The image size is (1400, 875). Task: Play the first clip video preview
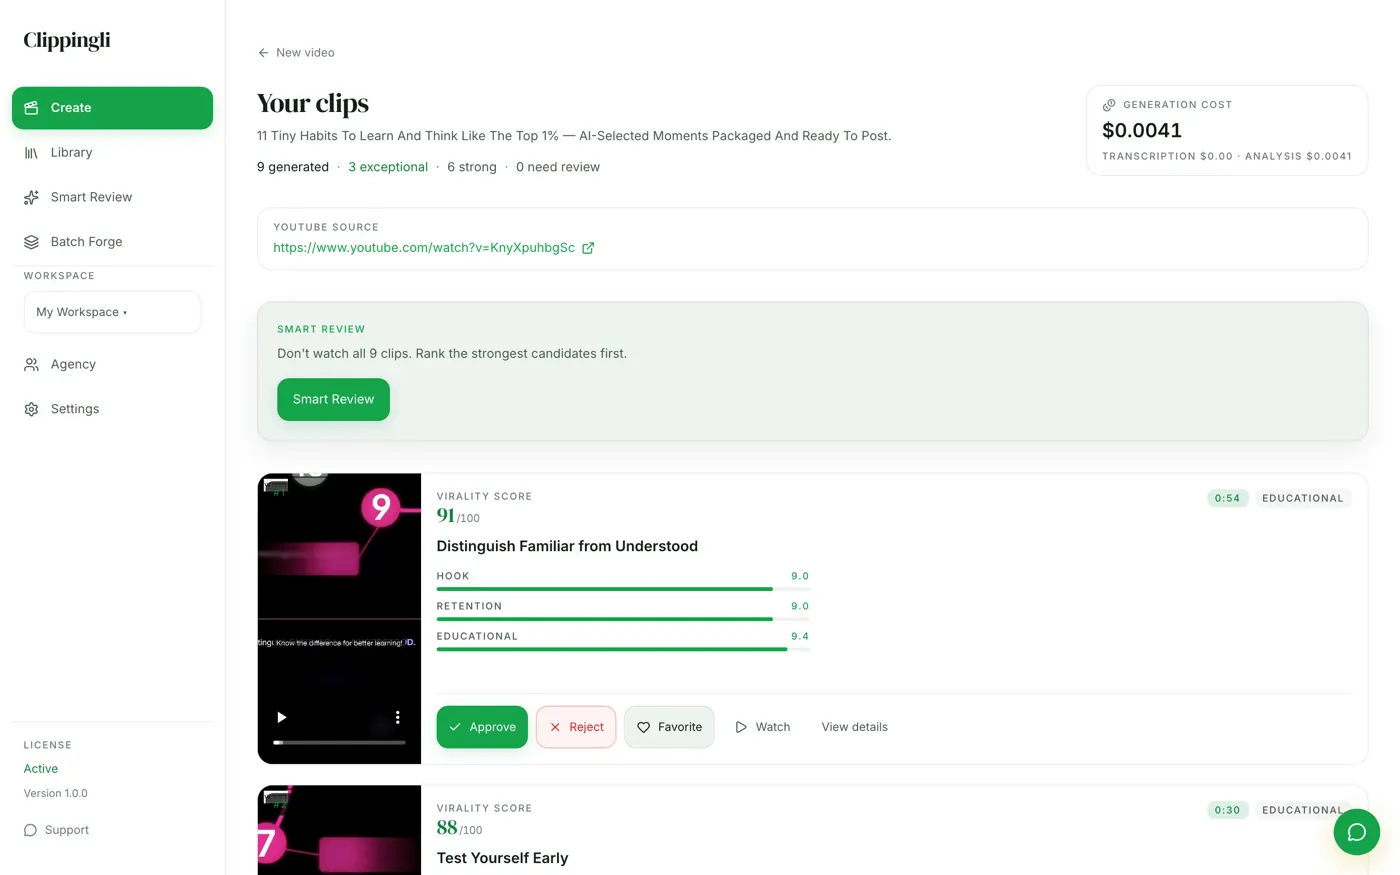(x=281, y=717)
